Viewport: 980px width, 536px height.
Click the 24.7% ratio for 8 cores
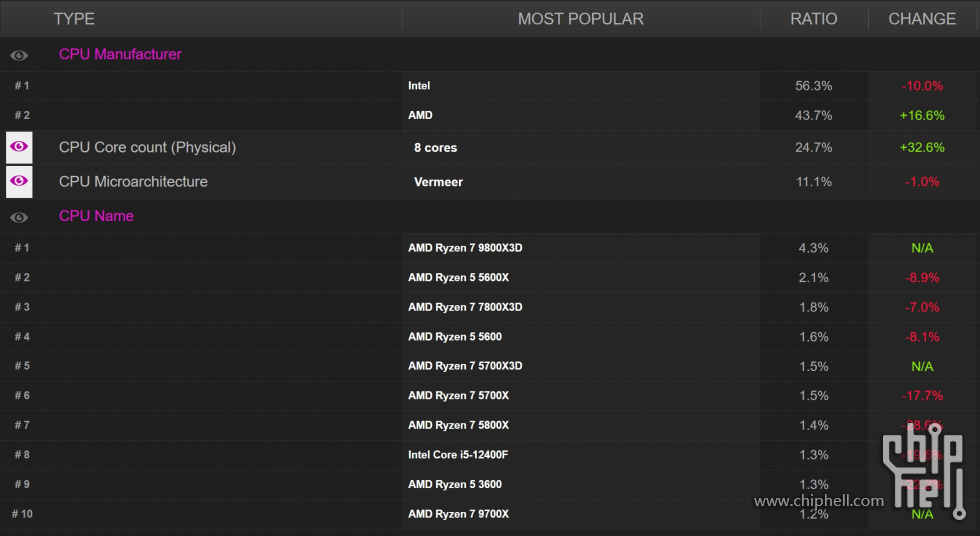(x=814, y=147)
